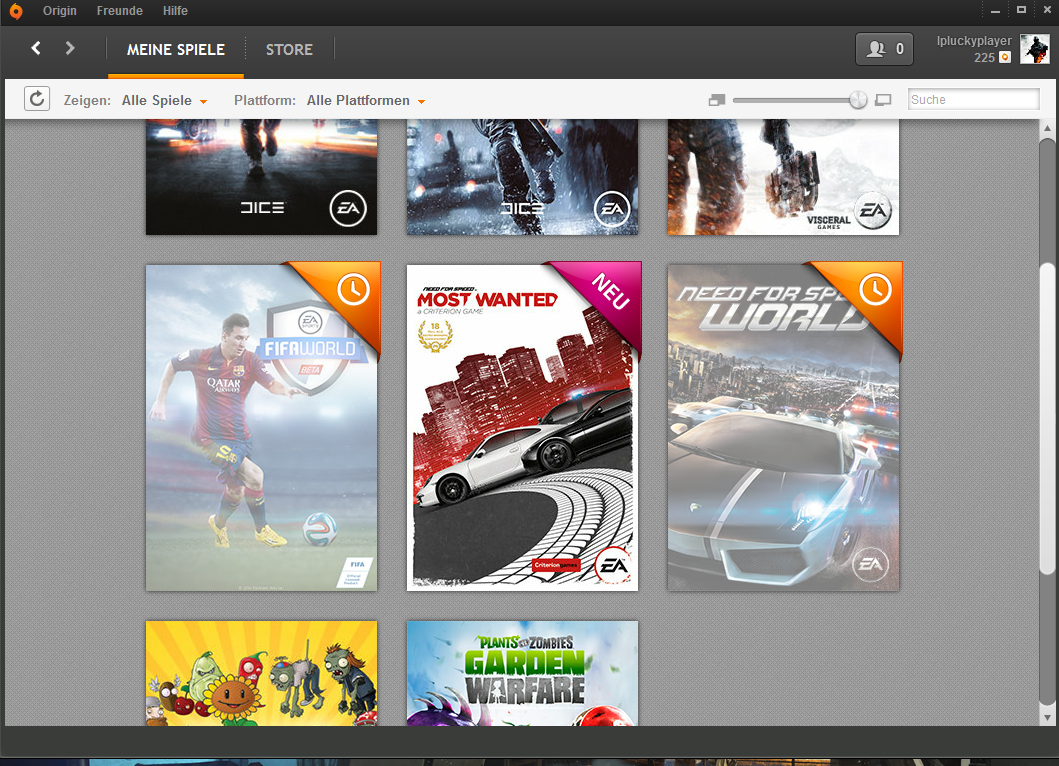This screenshot has width=1059, height=766.
Task: Open the Freunde menu
Action: [119, 11]
